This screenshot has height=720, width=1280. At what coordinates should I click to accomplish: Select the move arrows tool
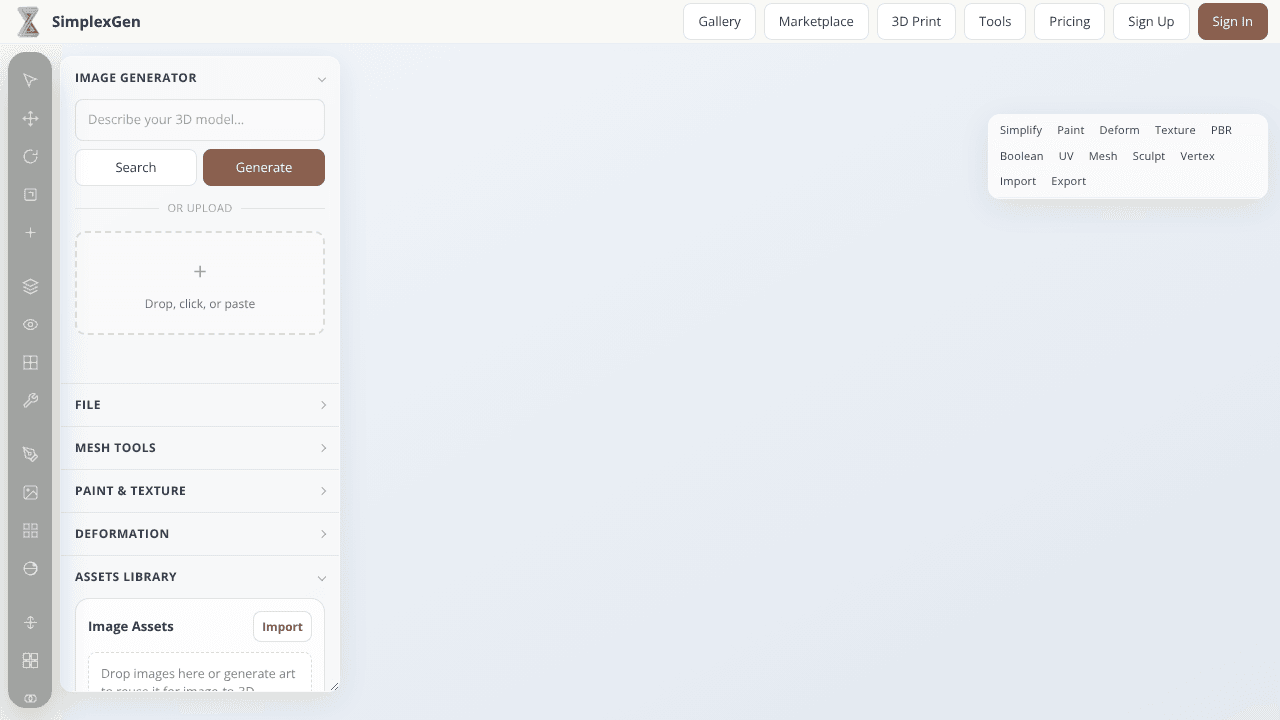pos(30,119)
